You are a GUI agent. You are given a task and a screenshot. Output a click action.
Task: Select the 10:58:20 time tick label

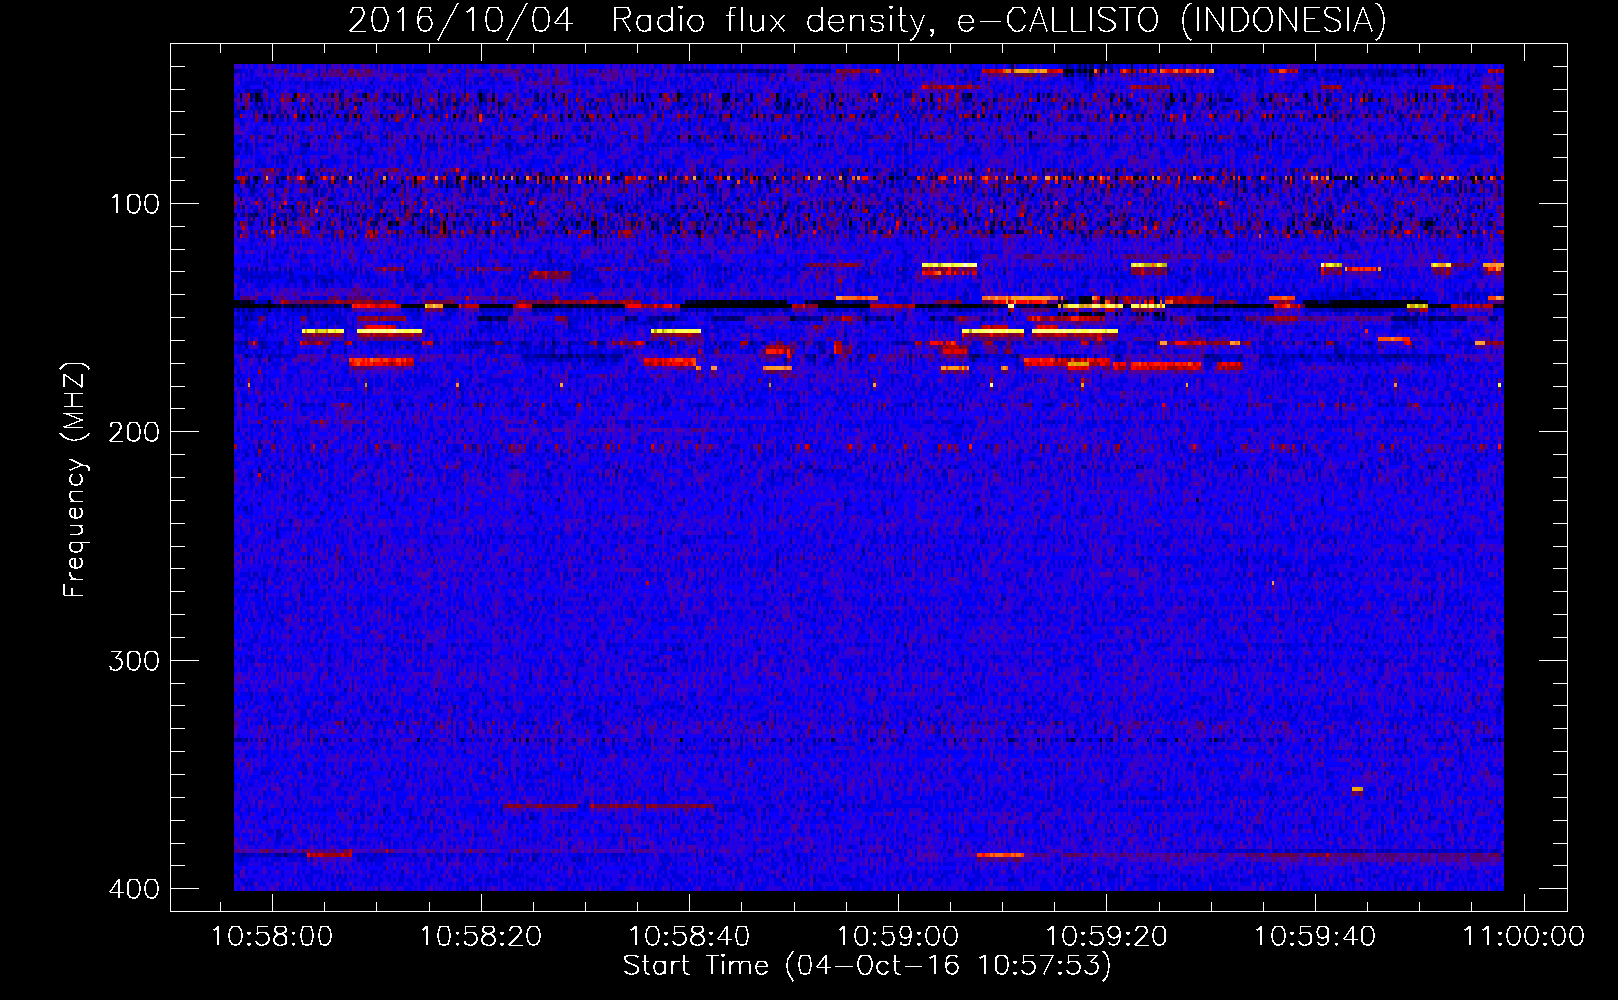(x=481, y=937)
